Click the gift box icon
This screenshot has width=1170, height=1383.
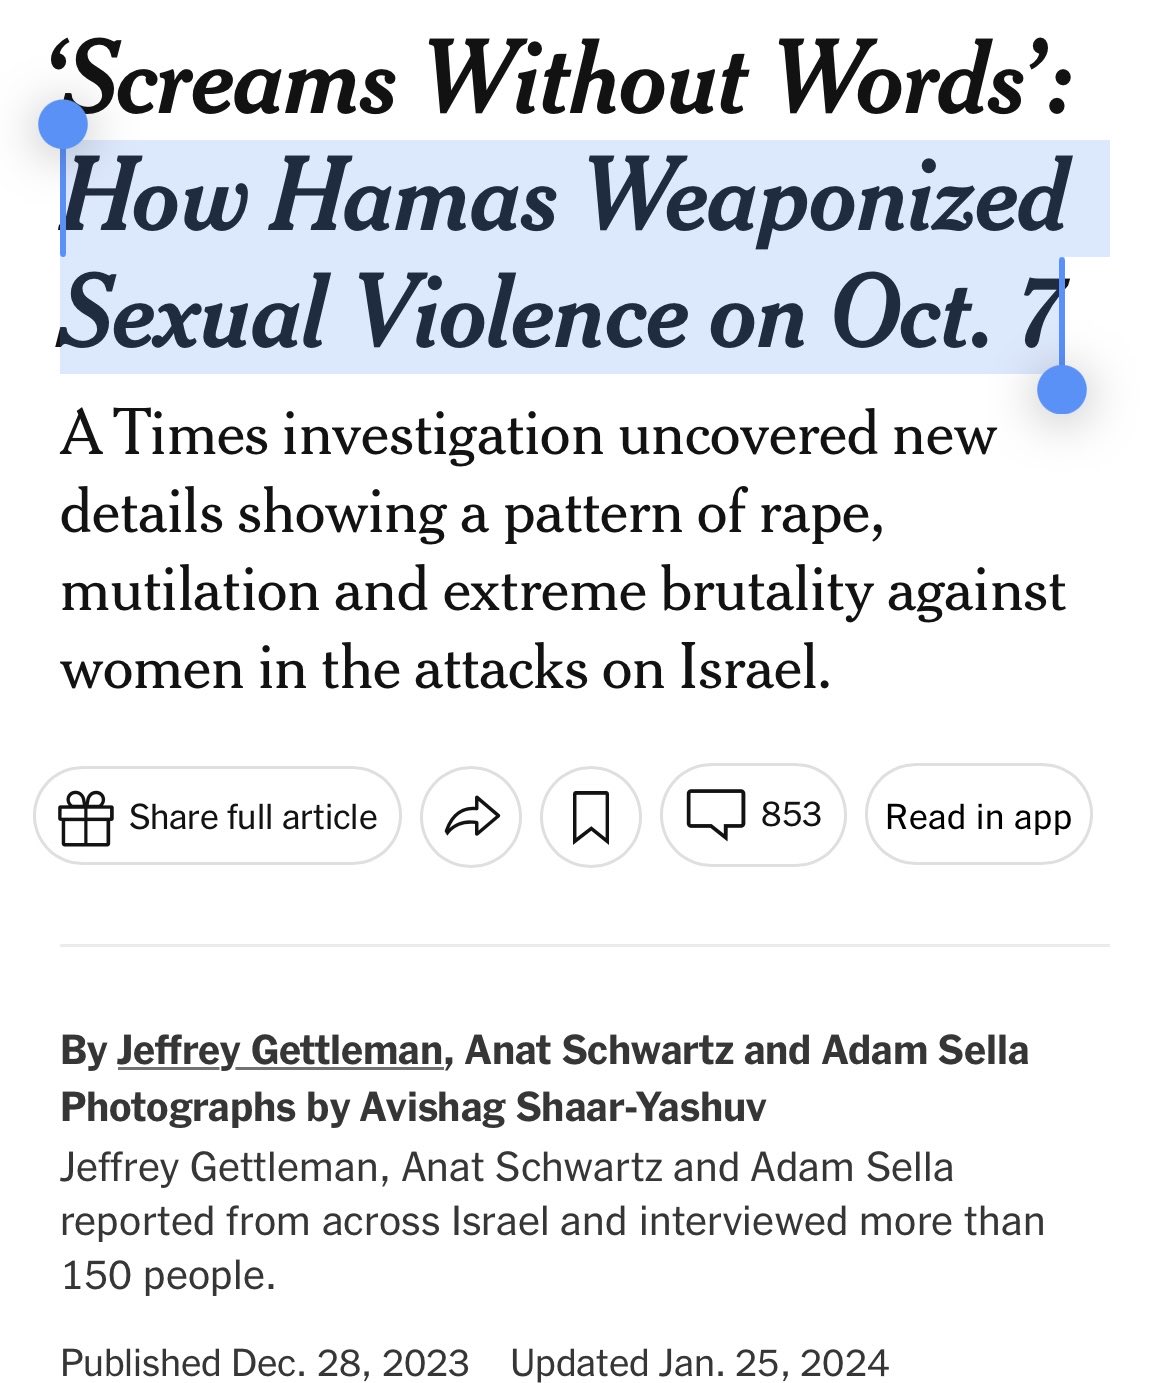pyautogui.click(x=86, y=817)
